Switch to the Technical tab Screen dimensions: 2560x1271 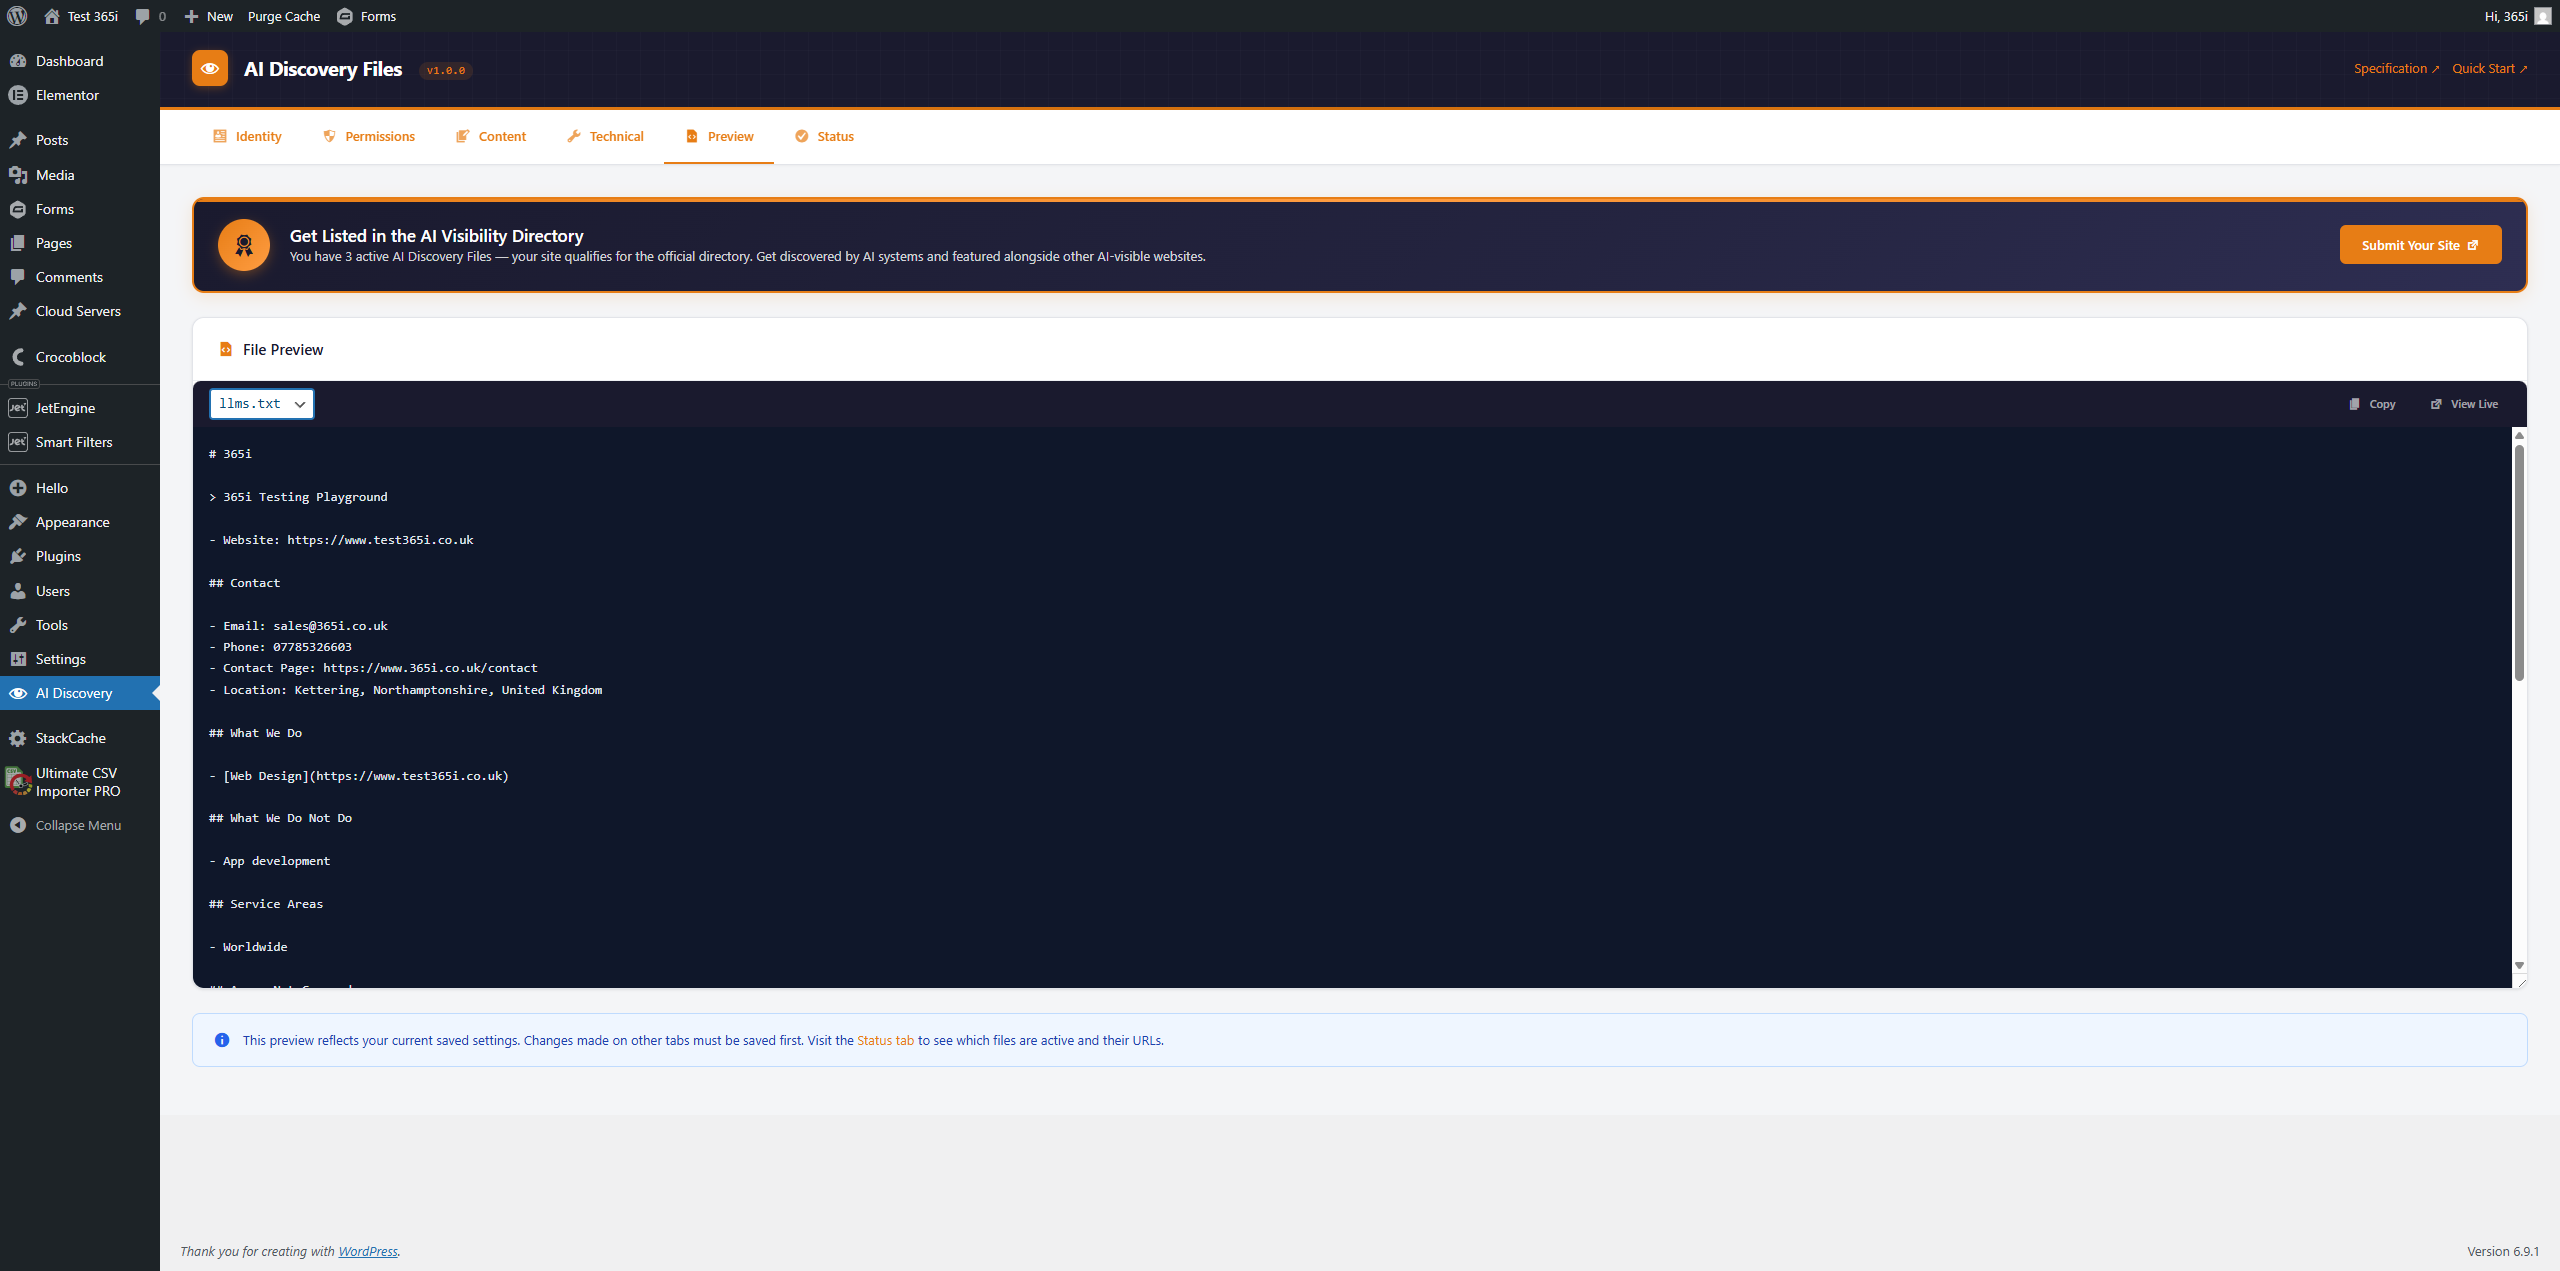click(x=605, y=136)
